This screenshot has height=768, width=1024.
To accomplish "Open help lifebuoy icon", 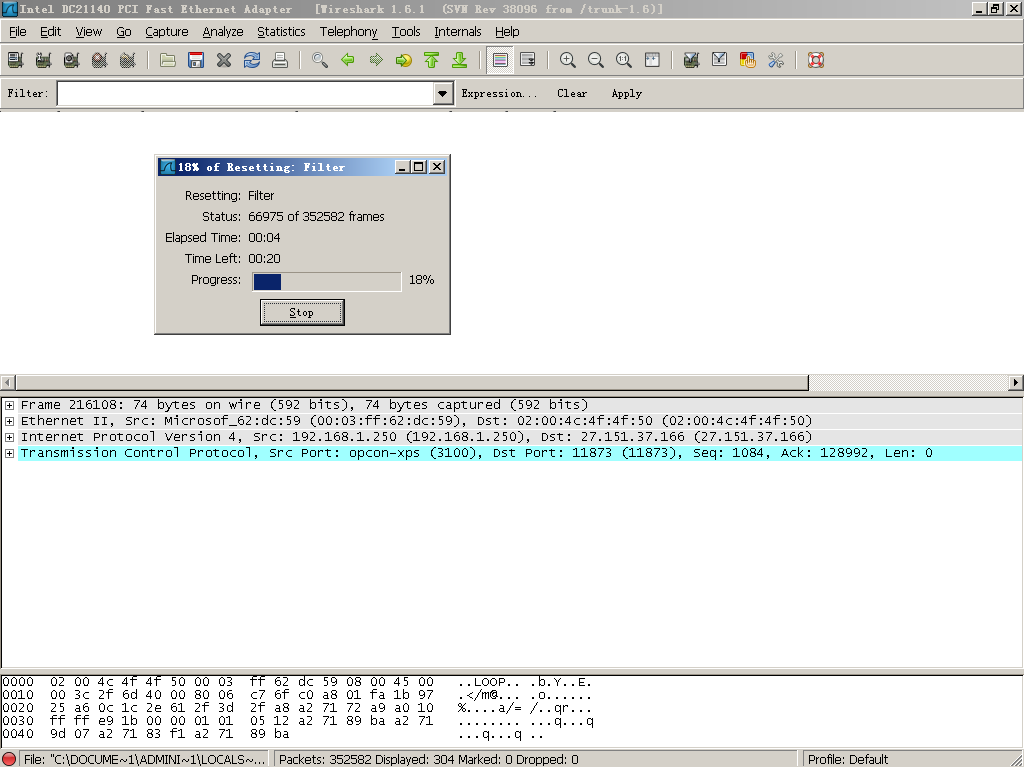I will [816, 60].
